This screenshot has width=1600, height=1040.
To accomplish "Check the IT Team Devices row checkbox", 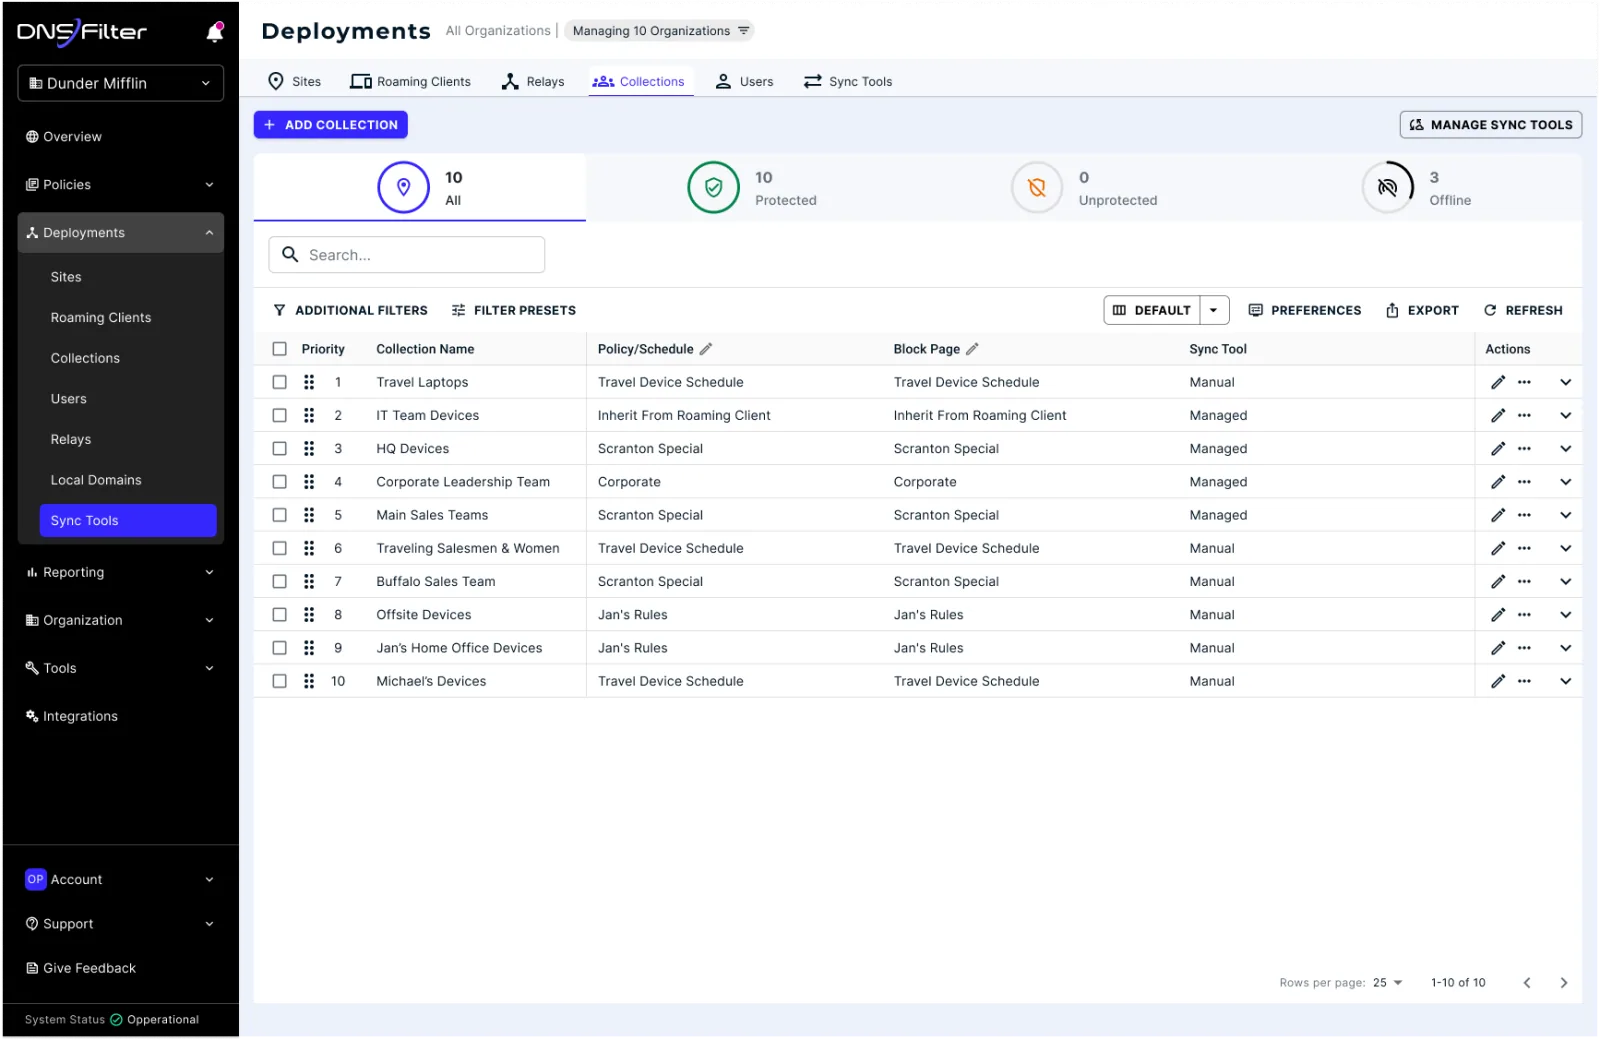I will (280, 415).
